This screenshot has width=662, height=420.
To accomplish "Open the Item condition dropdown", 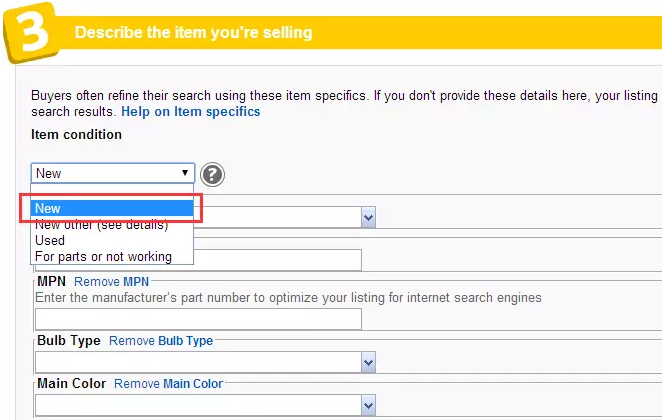I will [x=113, y=173].
